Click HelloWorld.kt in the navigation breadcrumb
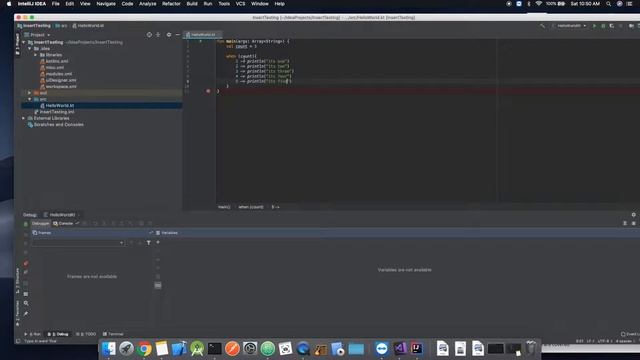The height and width of the screenshot is (360, 640). click(x=90, y=26)
